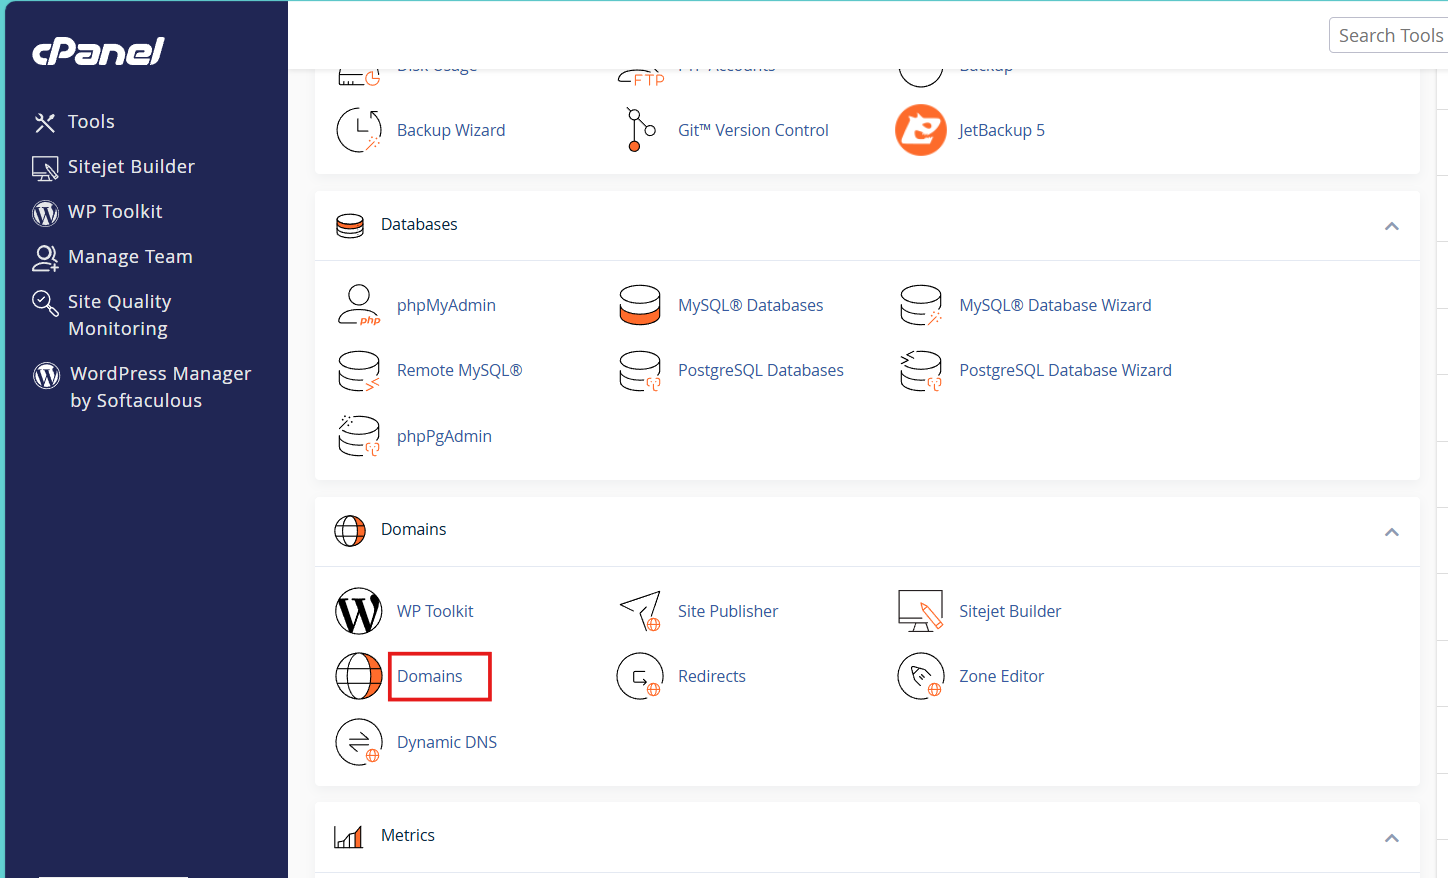Click the PostgreSQL Databases icon

coord(640,371)
